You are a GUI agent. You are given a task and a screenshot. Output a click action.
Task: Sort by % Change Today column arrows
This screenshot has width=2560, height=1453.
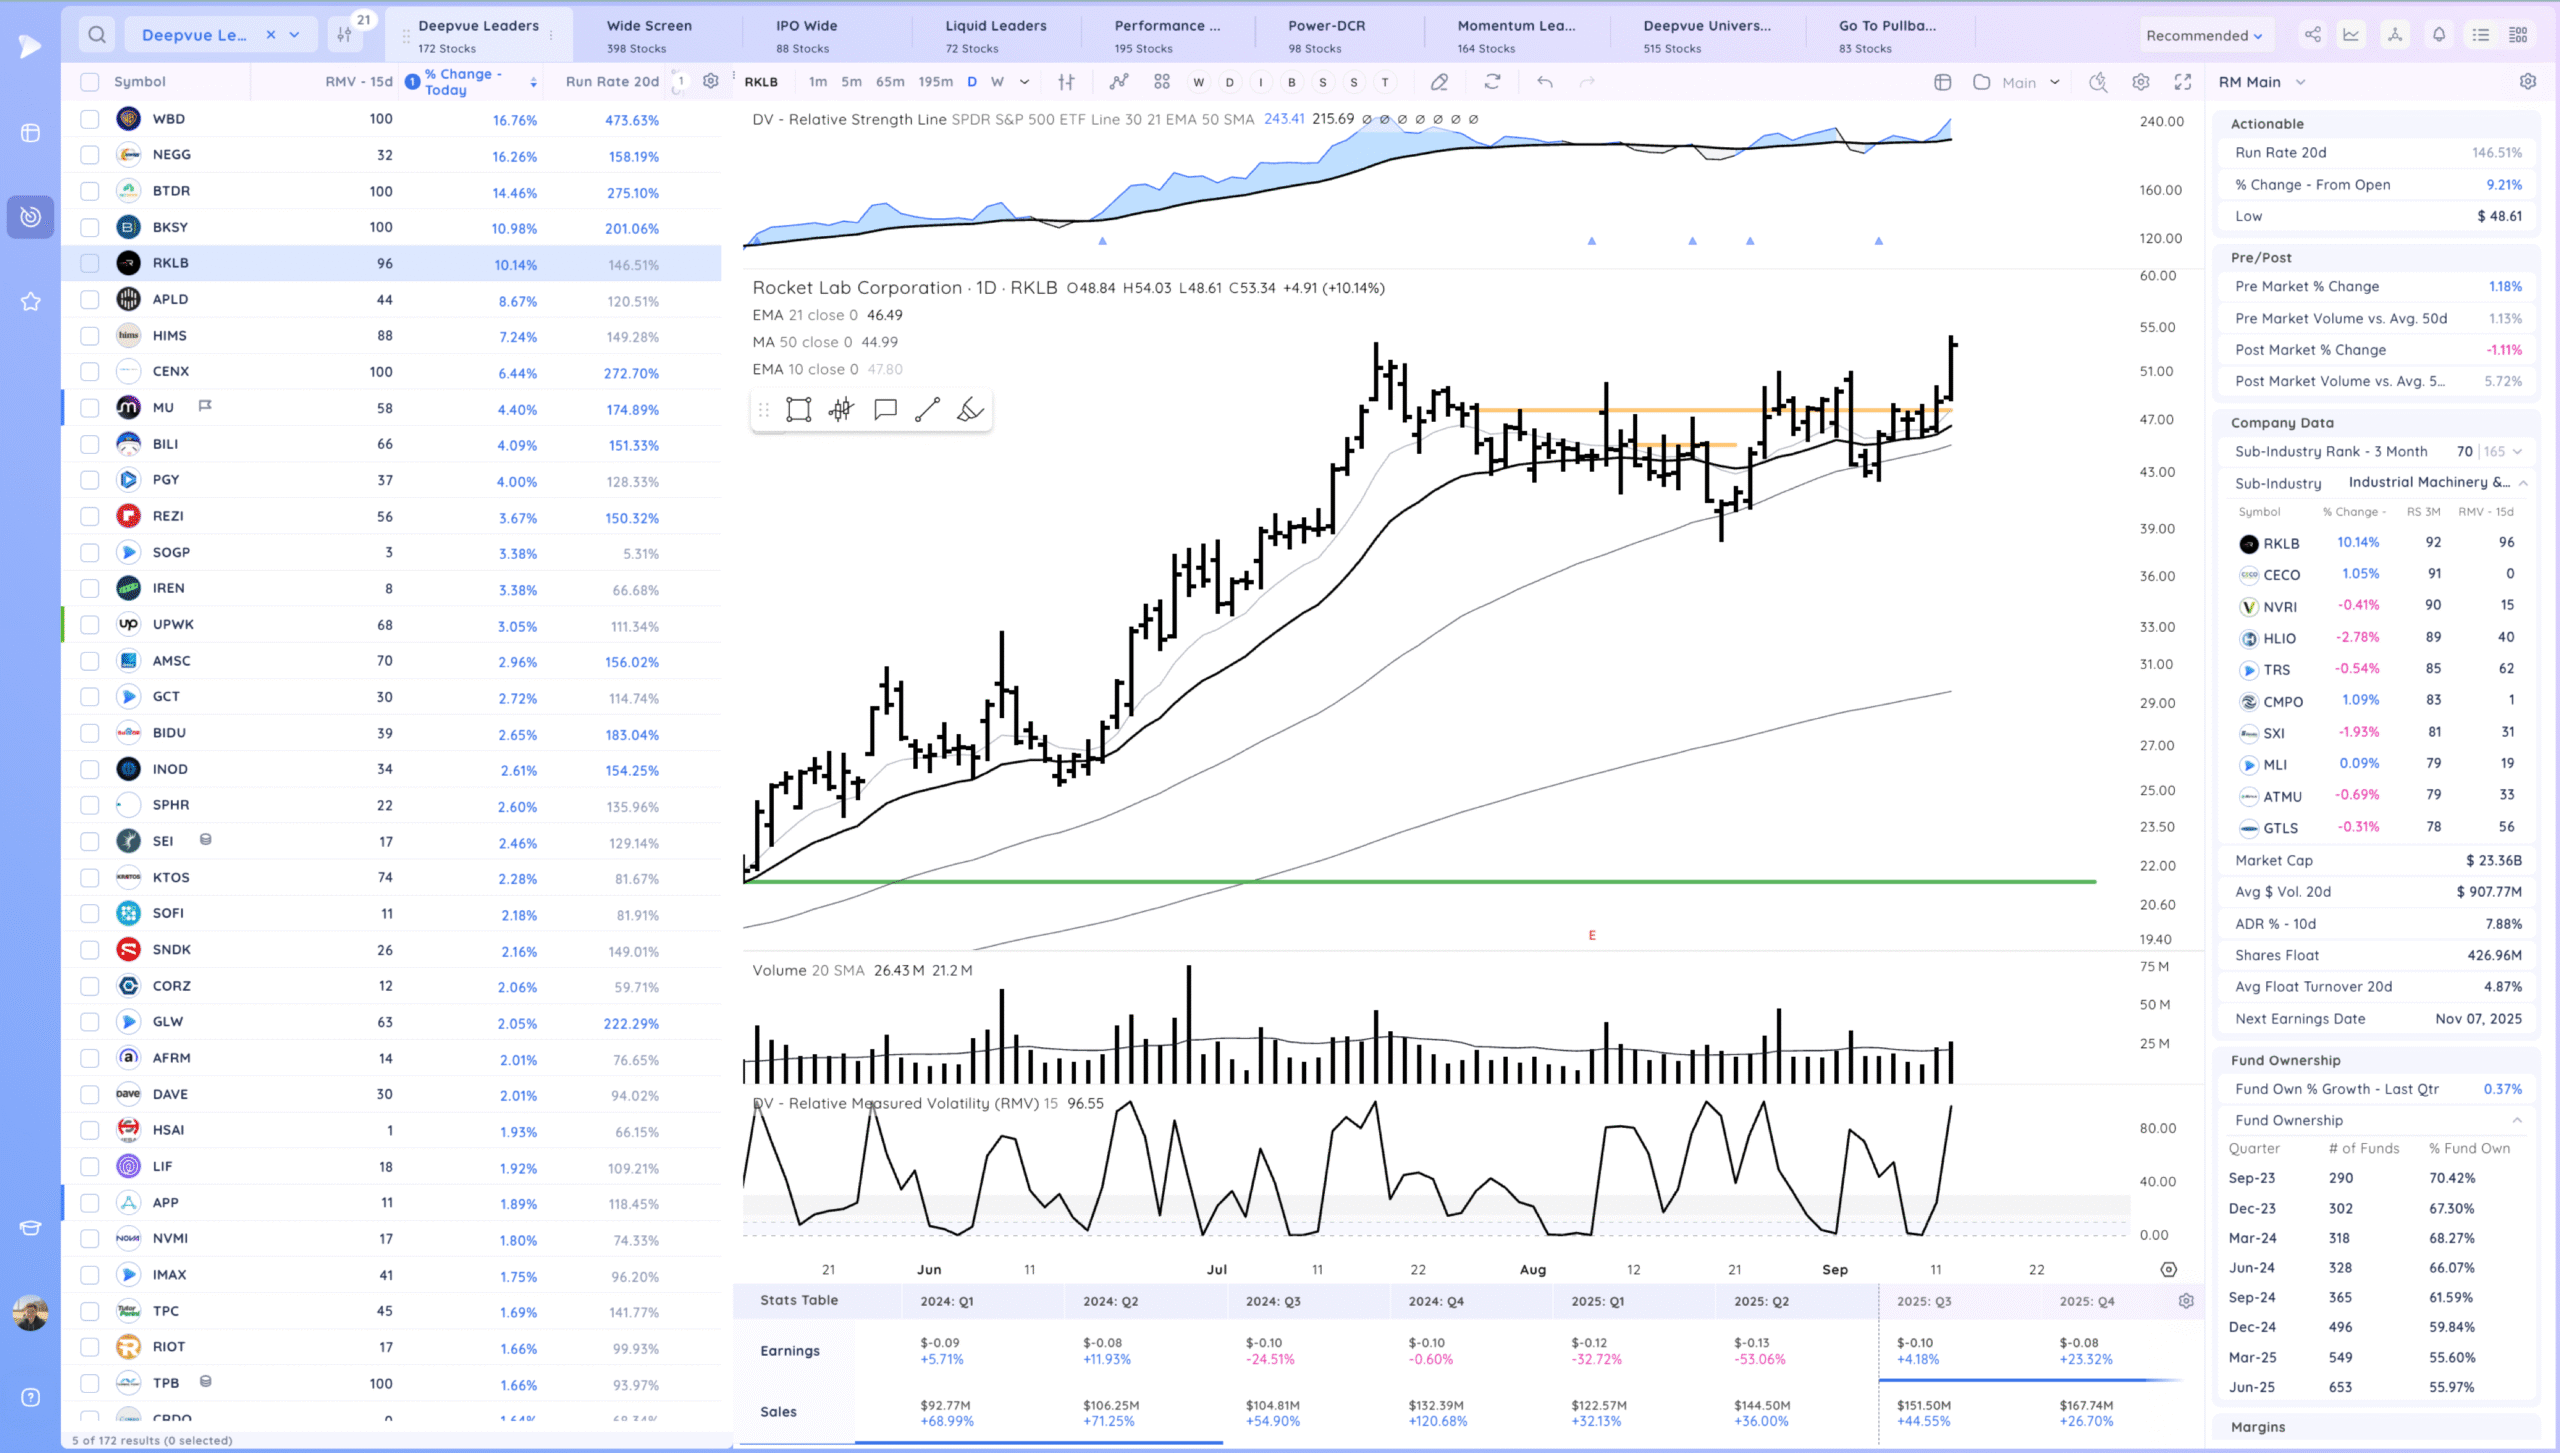(x=533, y=82)
